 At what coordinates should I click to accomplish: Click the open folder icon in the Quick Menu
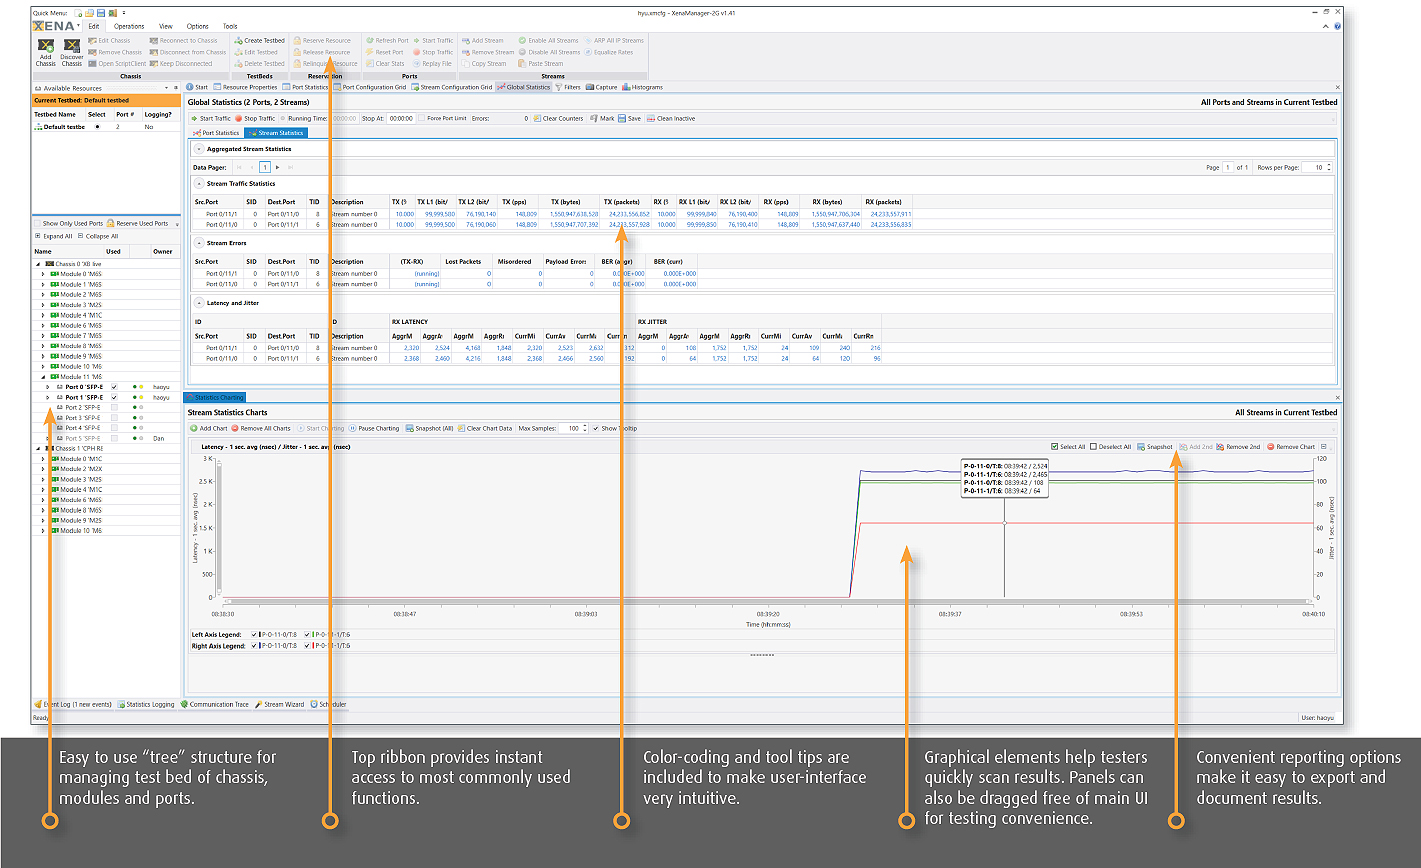(90, 13)
